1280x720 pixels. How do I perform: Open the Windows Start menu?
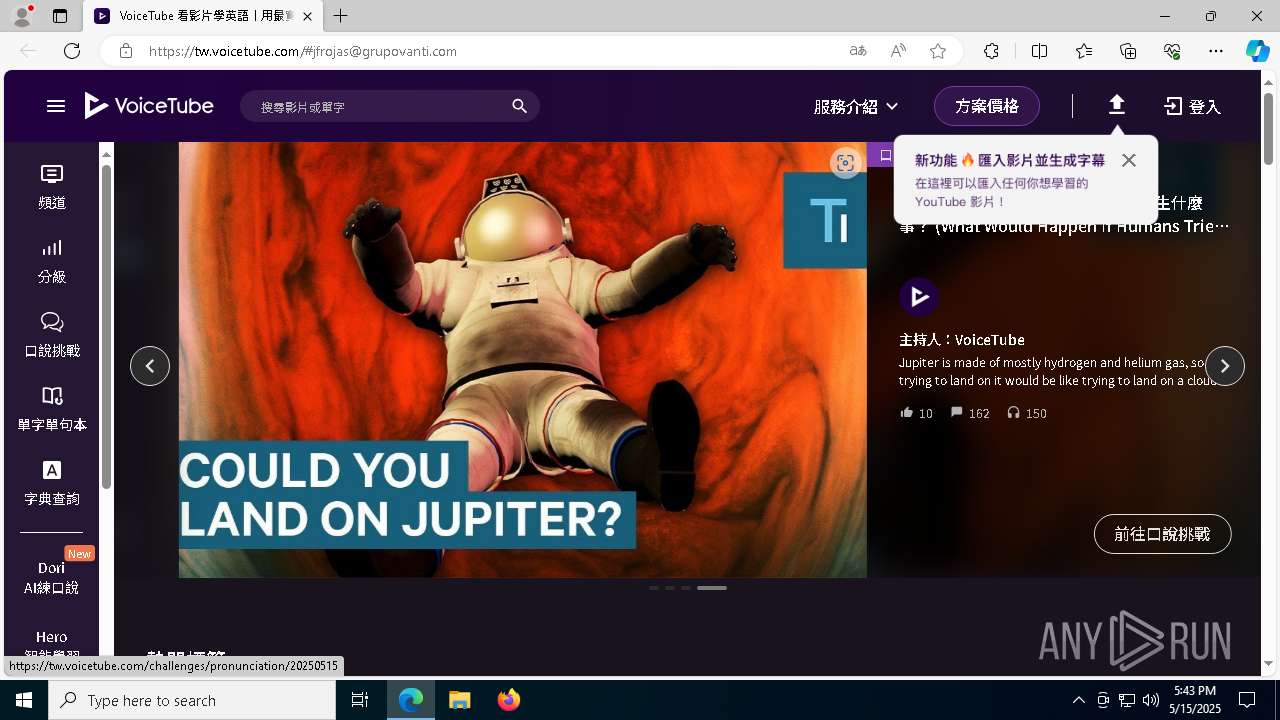(x=24, y=700)
